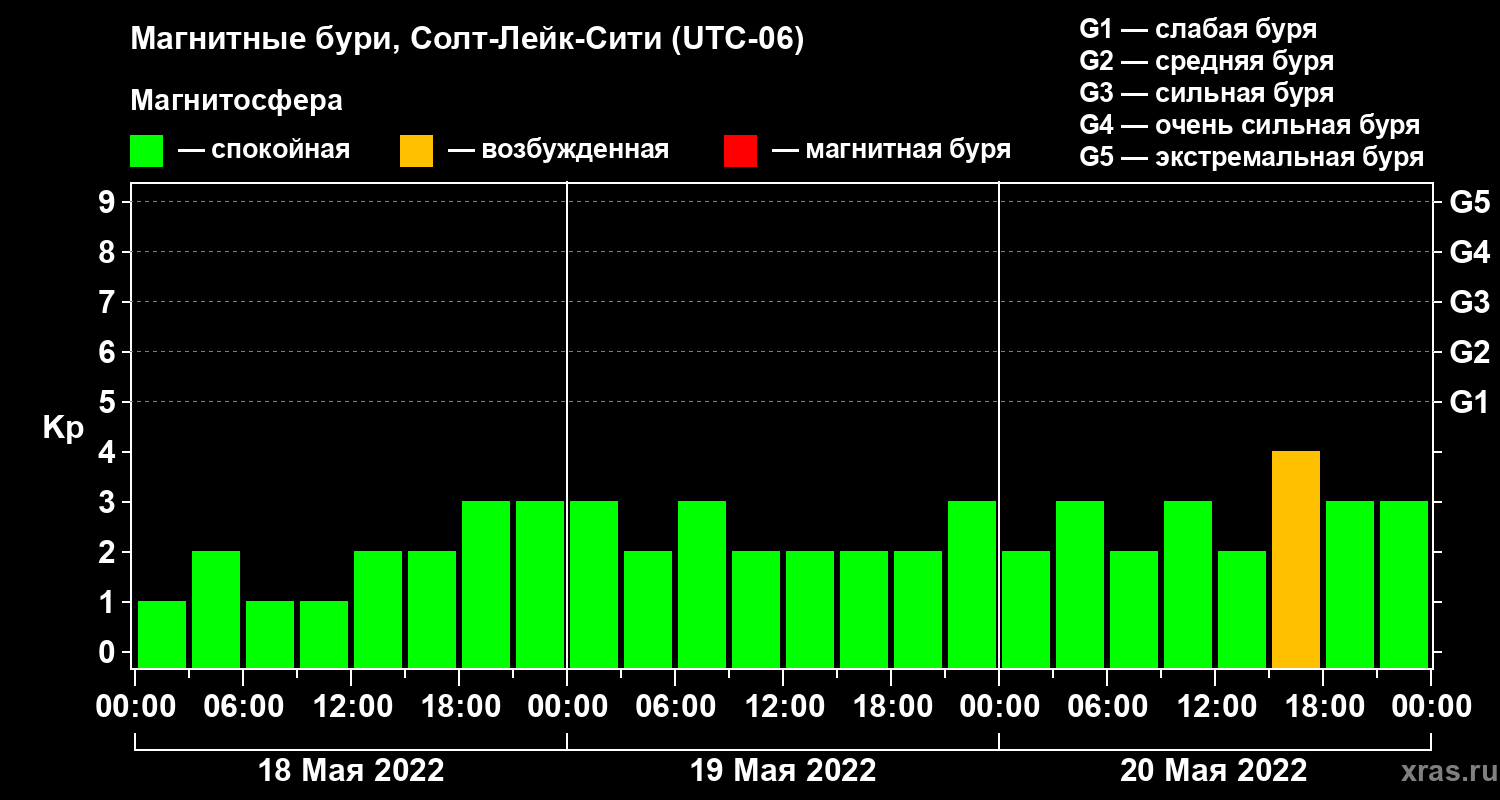Select the 19 May bar starting at 21:00
Viewport: 1500px width, 800px height.
click(x=972, y=585)
